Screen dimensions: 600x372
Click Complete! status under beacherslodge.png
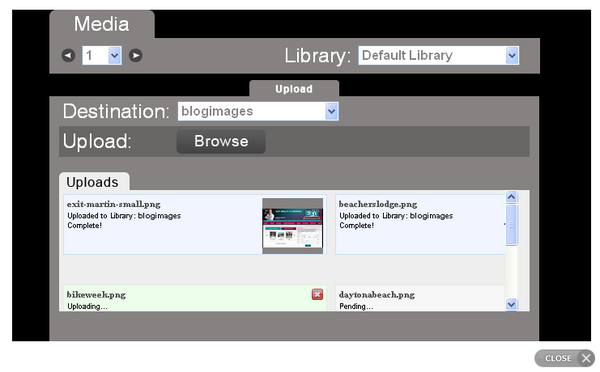click(x=357, y=225)
